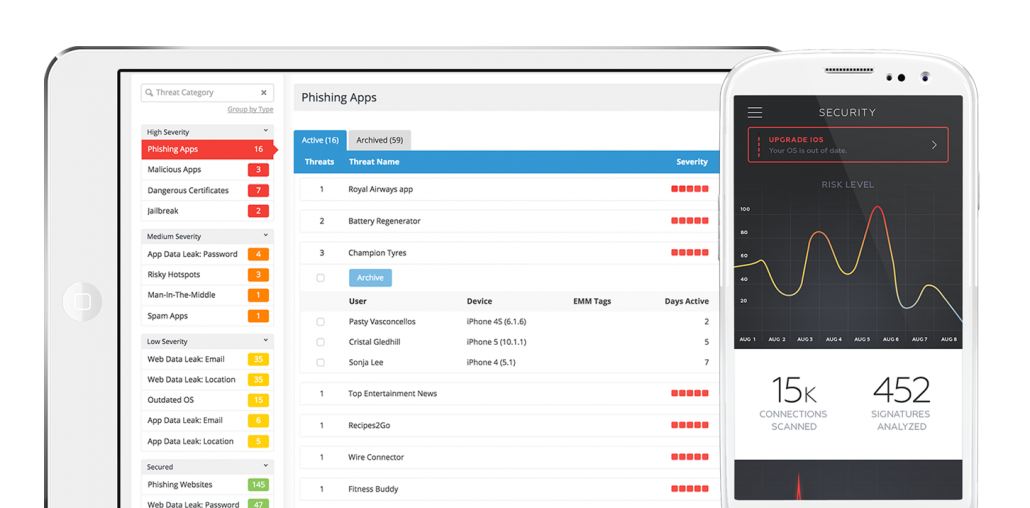Screen dimensions: 1030x508
Task: Select Malicious Apps category
Action: pyautogui.click(x=207, y=170)
